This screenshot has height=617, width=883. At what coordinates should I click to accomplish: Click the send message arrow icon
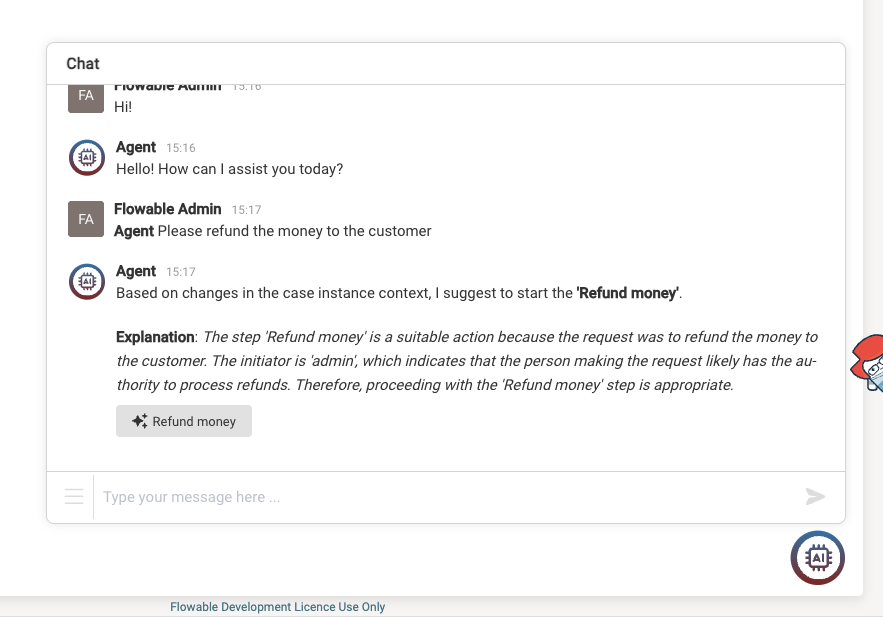(816, 496)
